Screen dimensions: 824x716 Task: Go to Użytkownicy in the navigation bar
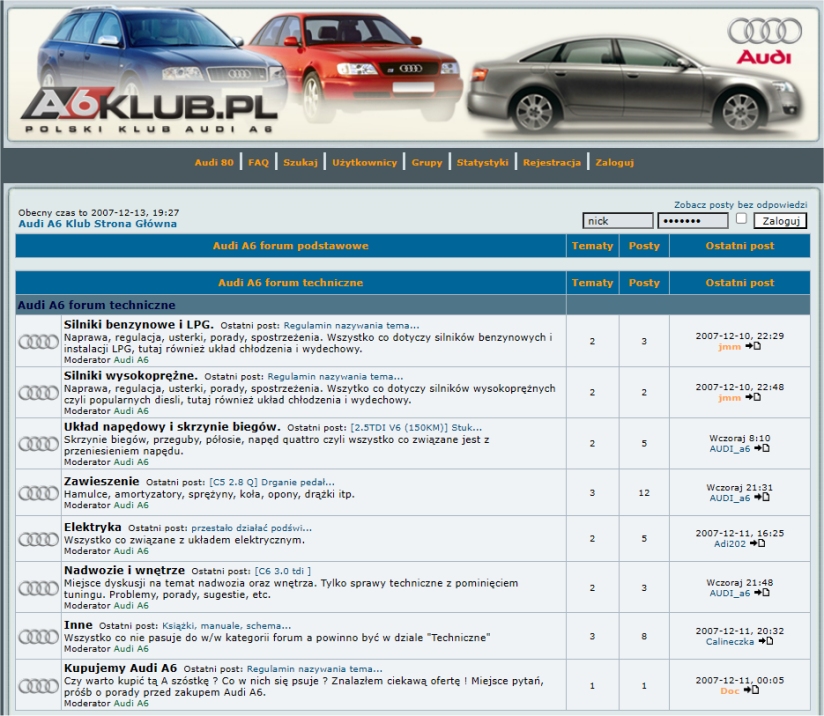click(x=364, y=162)
